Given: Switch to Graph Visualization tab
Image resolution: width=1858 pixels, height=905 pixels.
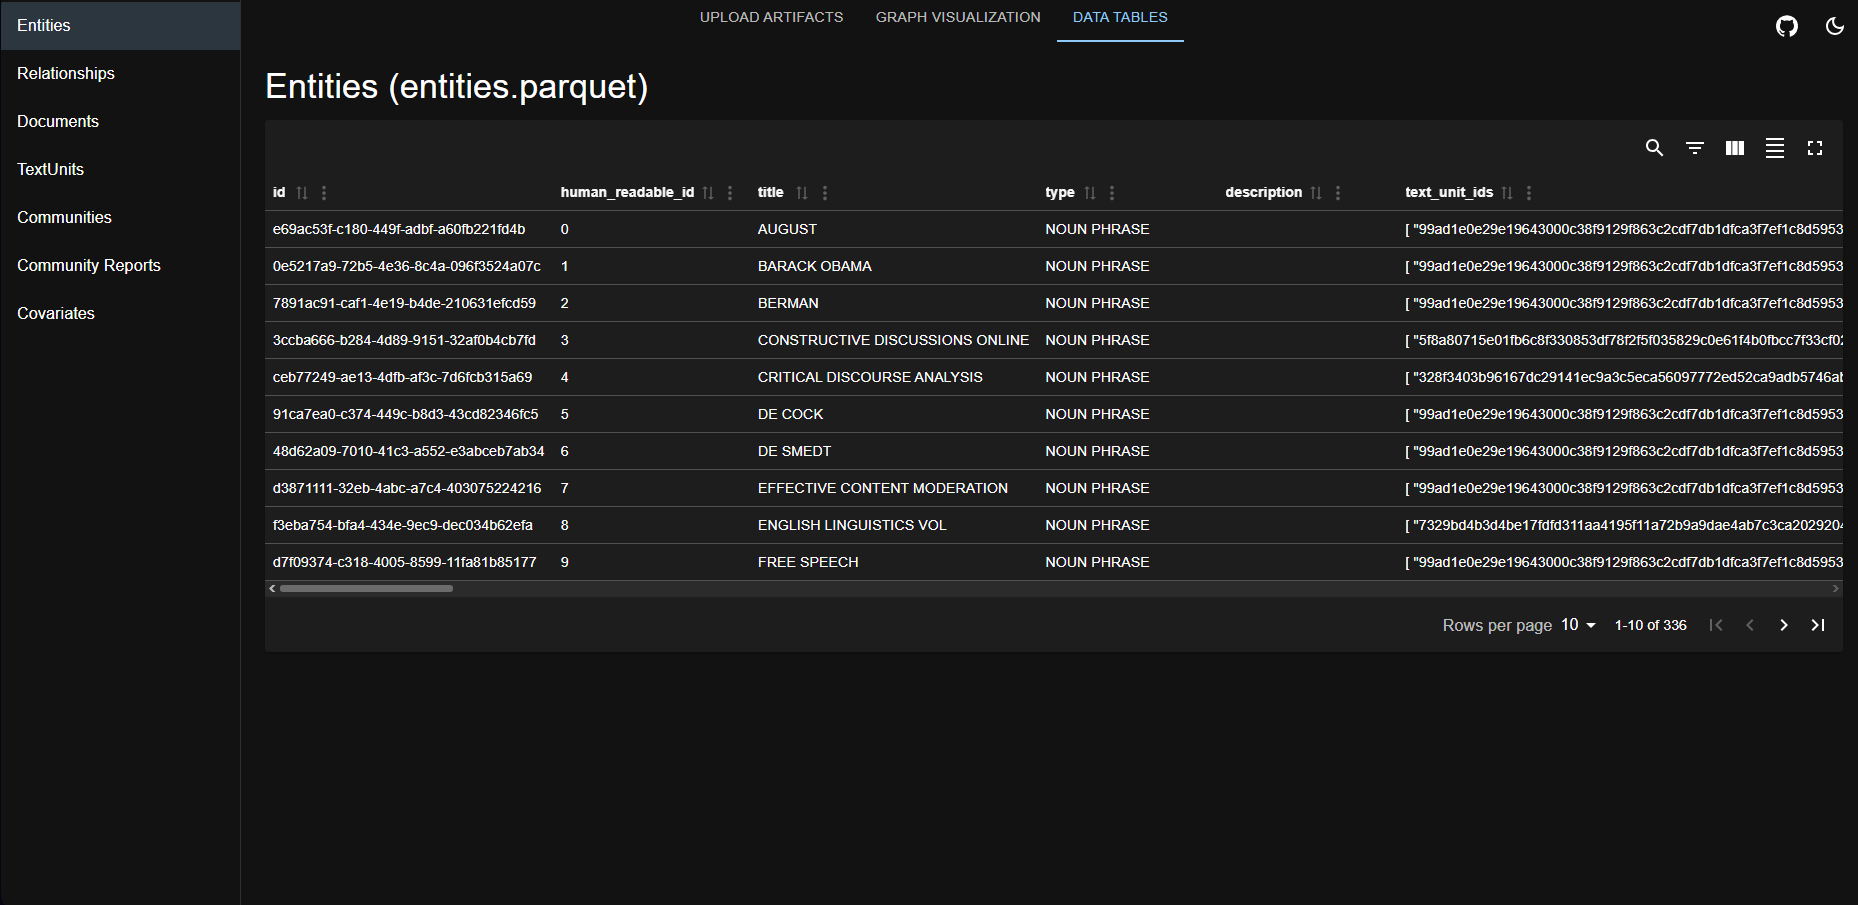Looking at the screenshot, I should 957,18.
